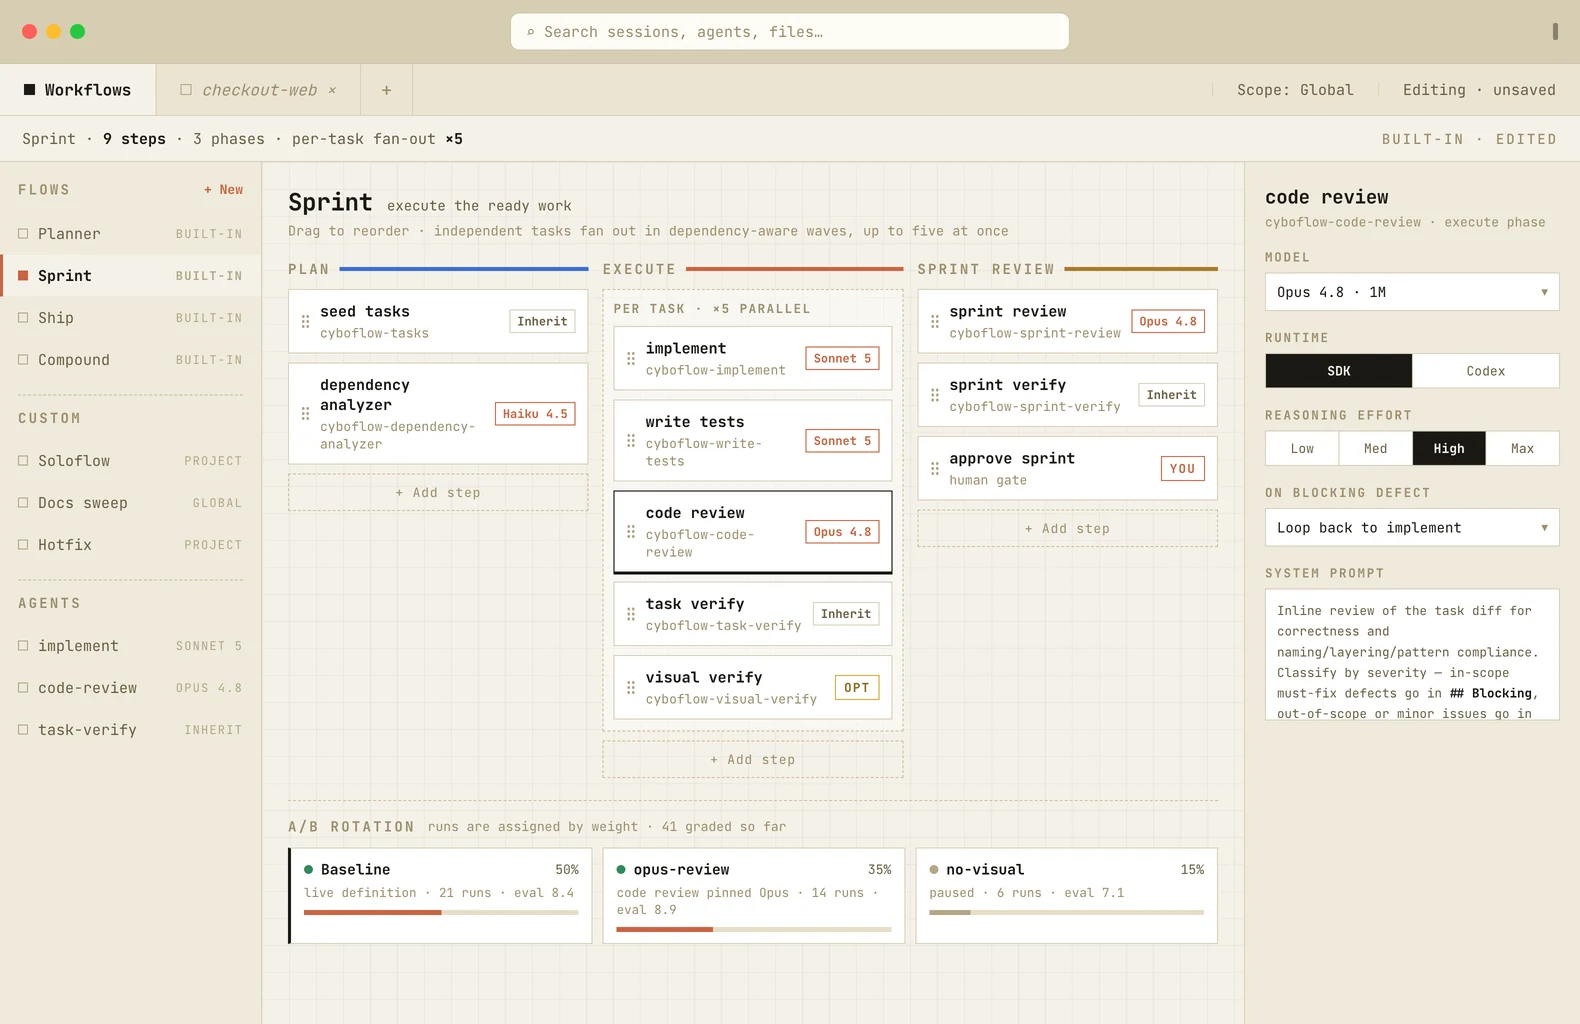This screenshot has height=1024, width=1580.
Task: Click the opus-review rotation weight bar
Action: coord(753,930)
